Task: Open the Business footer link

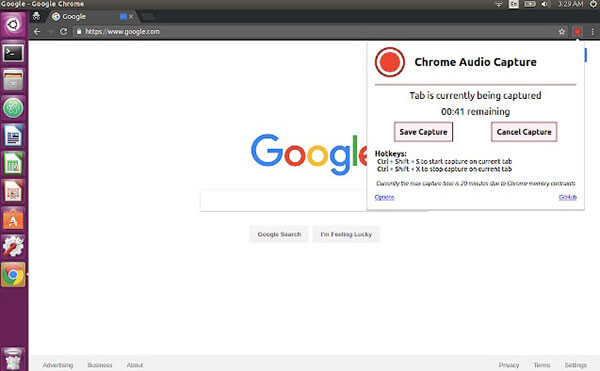Action: pos(99,365)
